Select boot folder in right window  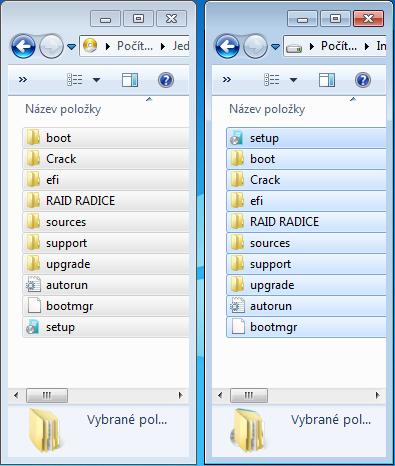(x=306, y=159)
